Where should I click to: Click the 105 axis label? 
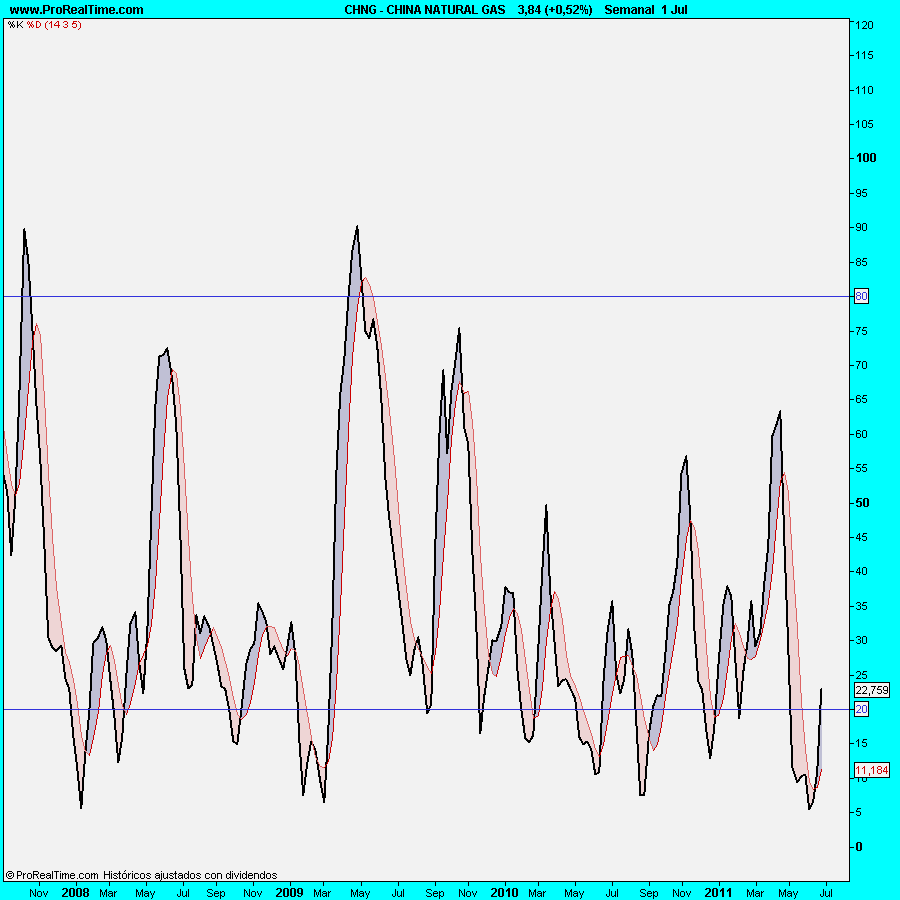(864, 124)
